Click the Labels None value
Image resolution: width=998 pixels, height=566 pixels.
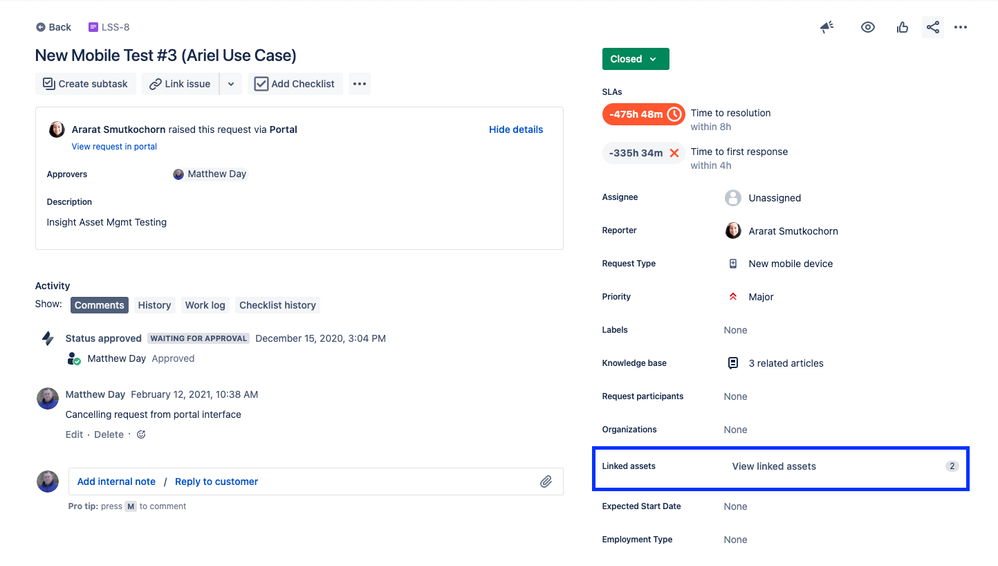(x=735, y=330)
